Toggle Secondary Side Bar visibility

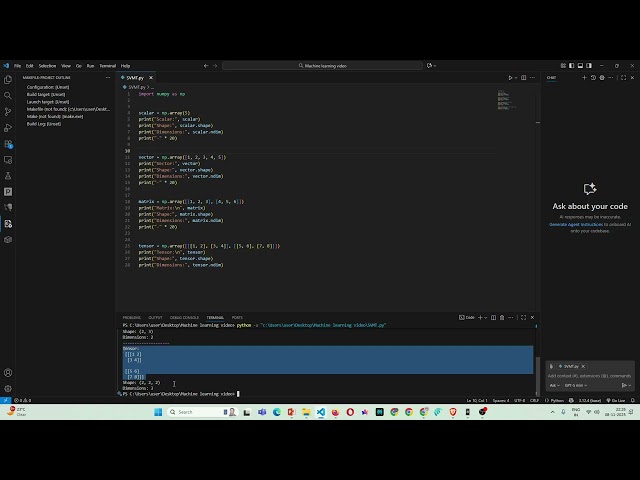point(589,66)
